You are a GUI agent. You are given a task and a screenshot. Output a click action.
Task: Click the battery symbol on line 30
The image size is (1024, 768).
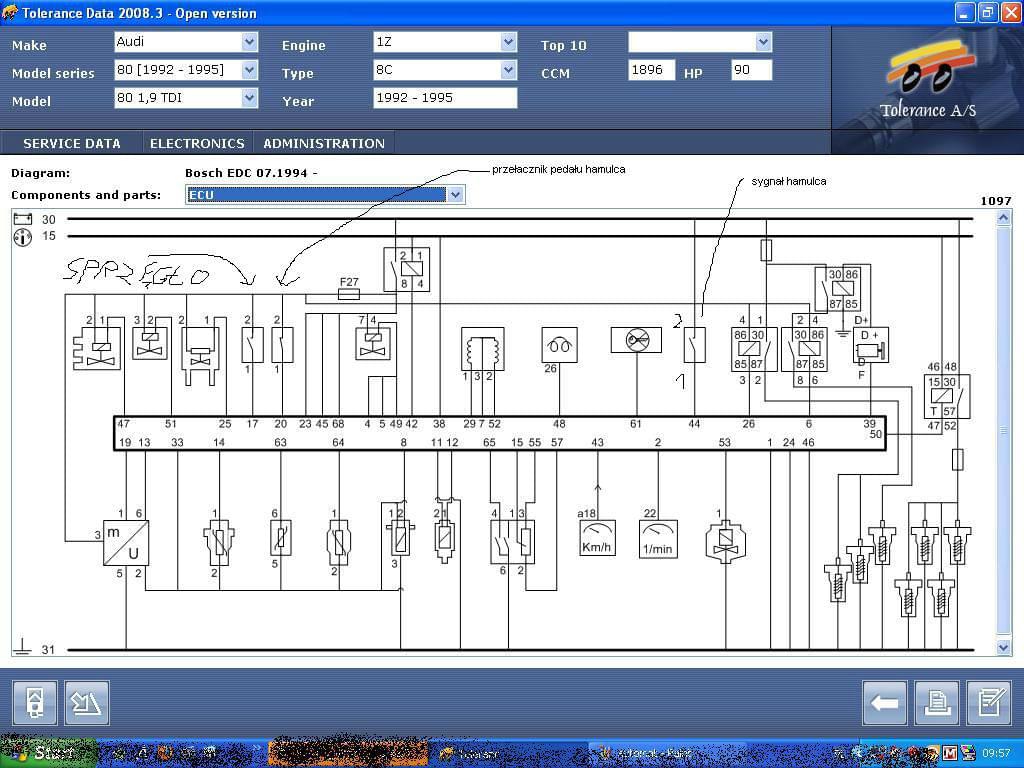[x=23, y=219]
